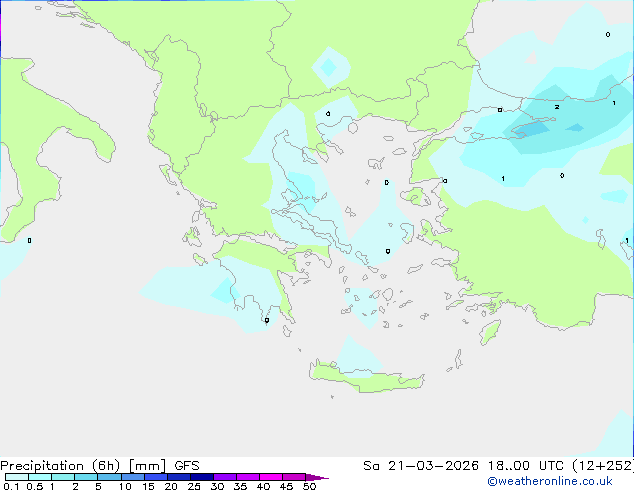Image resolution: width=634 pixels, height=490 pixels.
Task: Click the 10–15 mm legend color swatch
Action: 132,477
